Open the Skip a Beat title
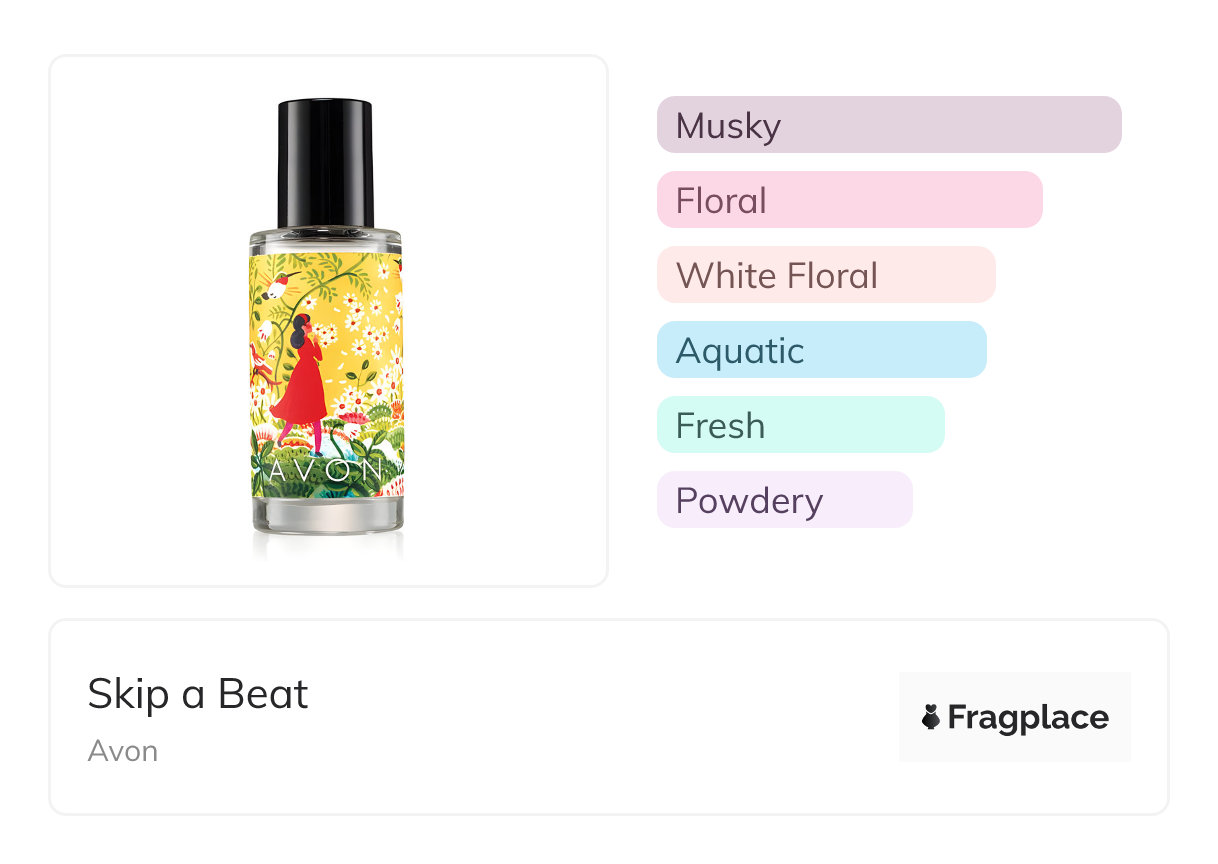Viewport: 1218px width, 864px height. [198, 694]
